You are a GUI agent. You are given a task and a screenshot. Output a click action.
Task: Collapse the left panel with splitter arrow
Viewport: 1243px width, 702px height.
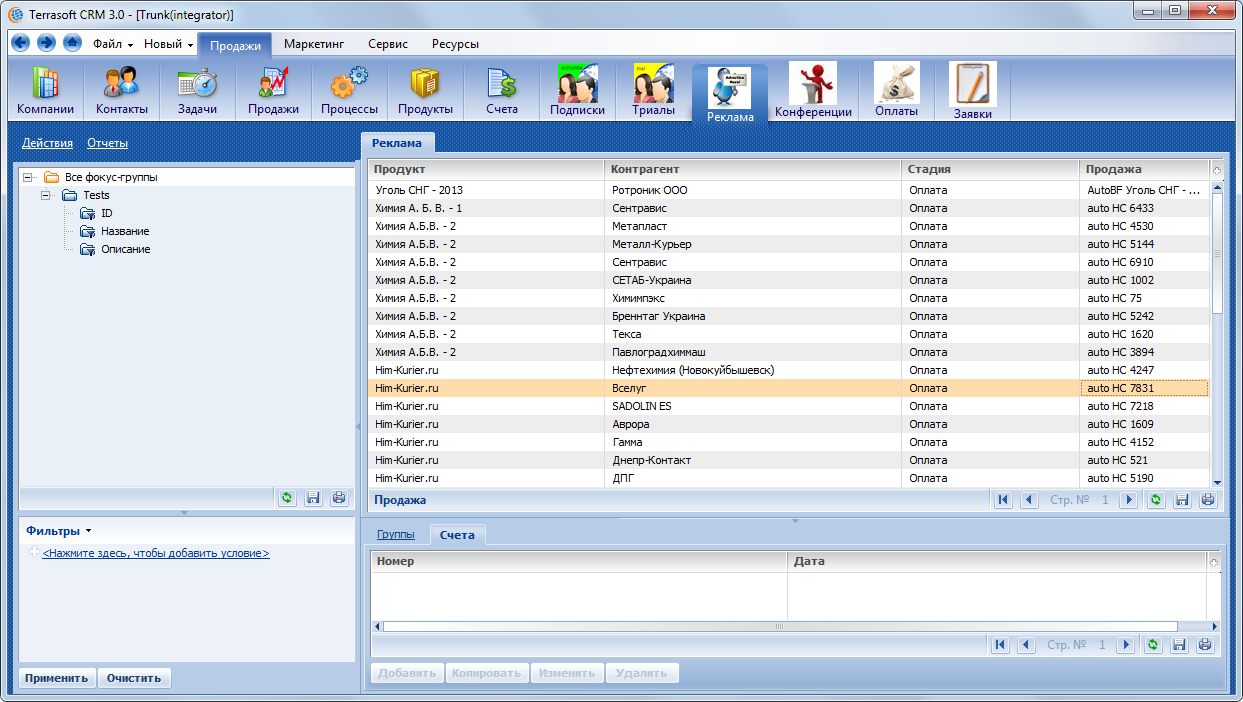tap(358, 426)
